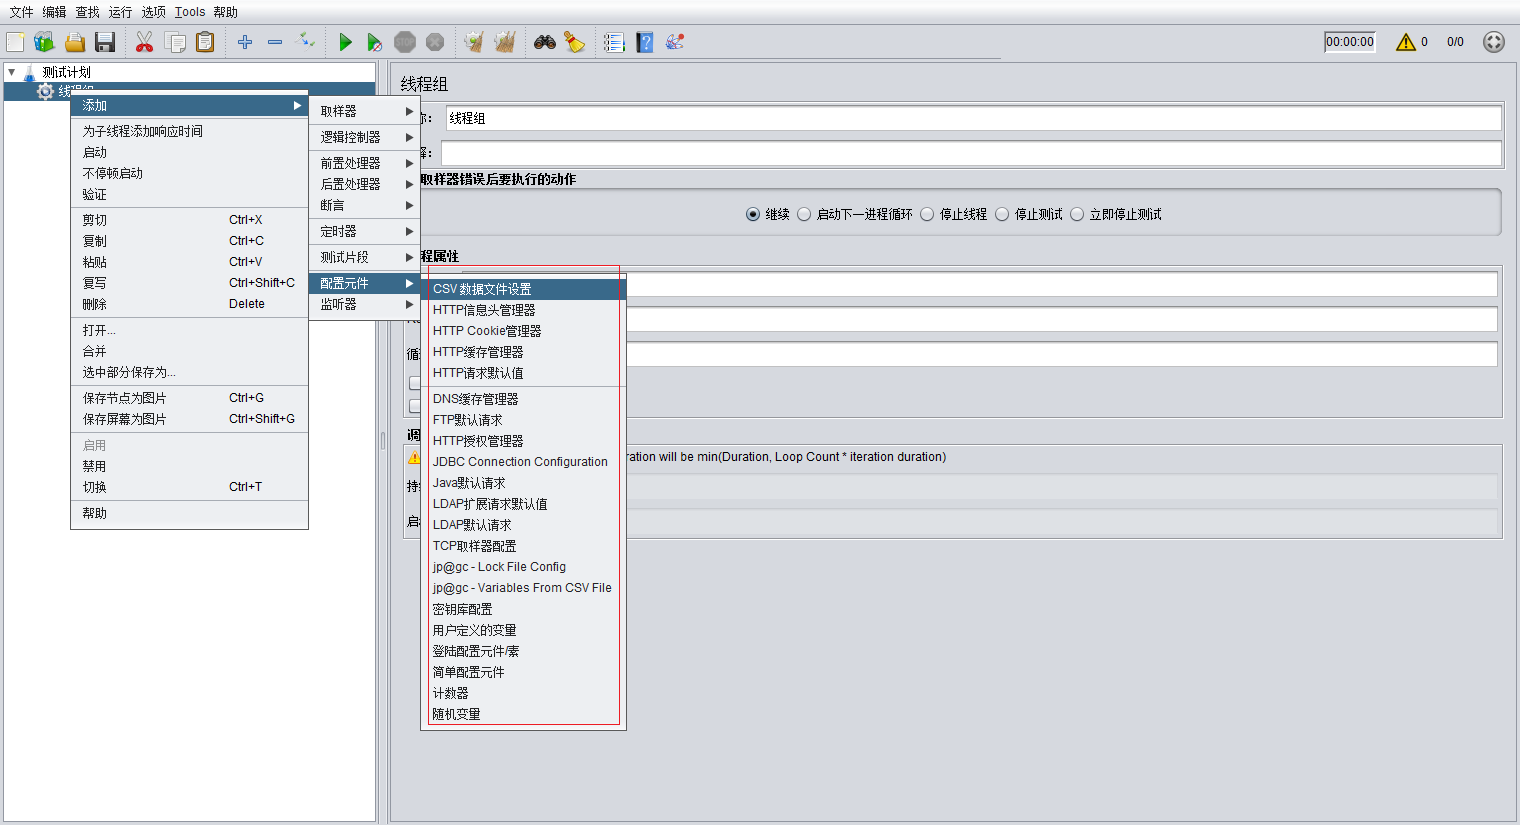Click the Help question mark icon

tap(645, 42)
